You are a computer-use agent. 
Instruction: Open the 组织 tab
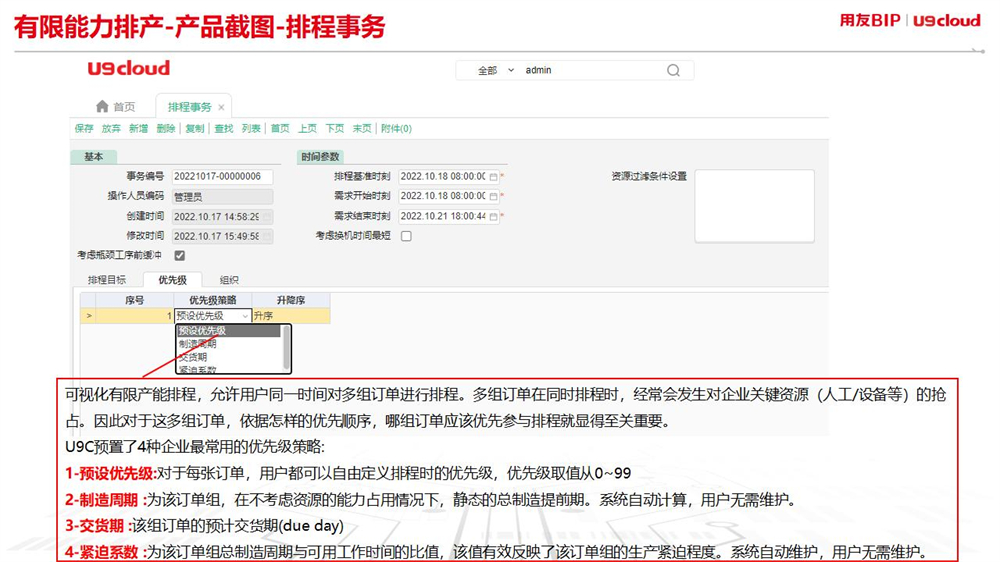pos(229,280)
